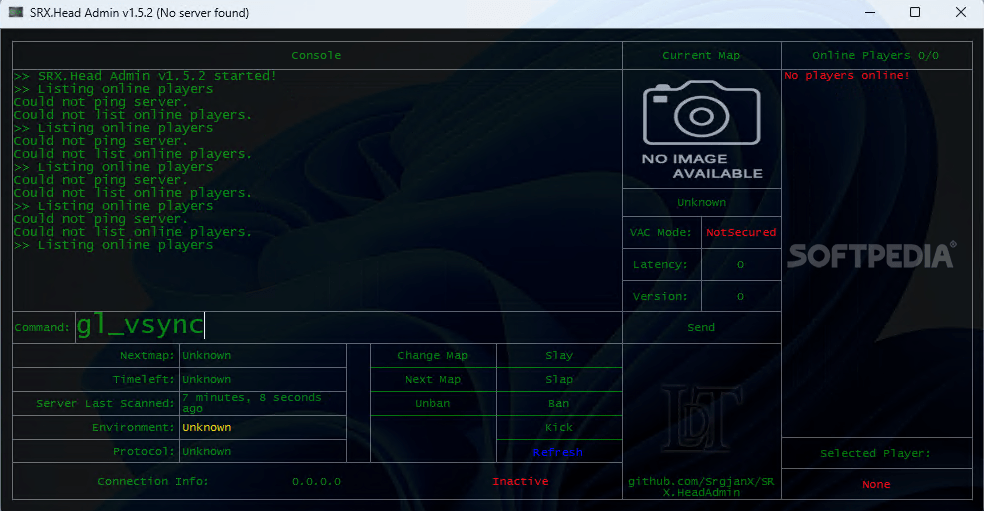The width and height of the screenshot is (984, 511).
Task: Click the Send command button
Action: pos(701,327)
